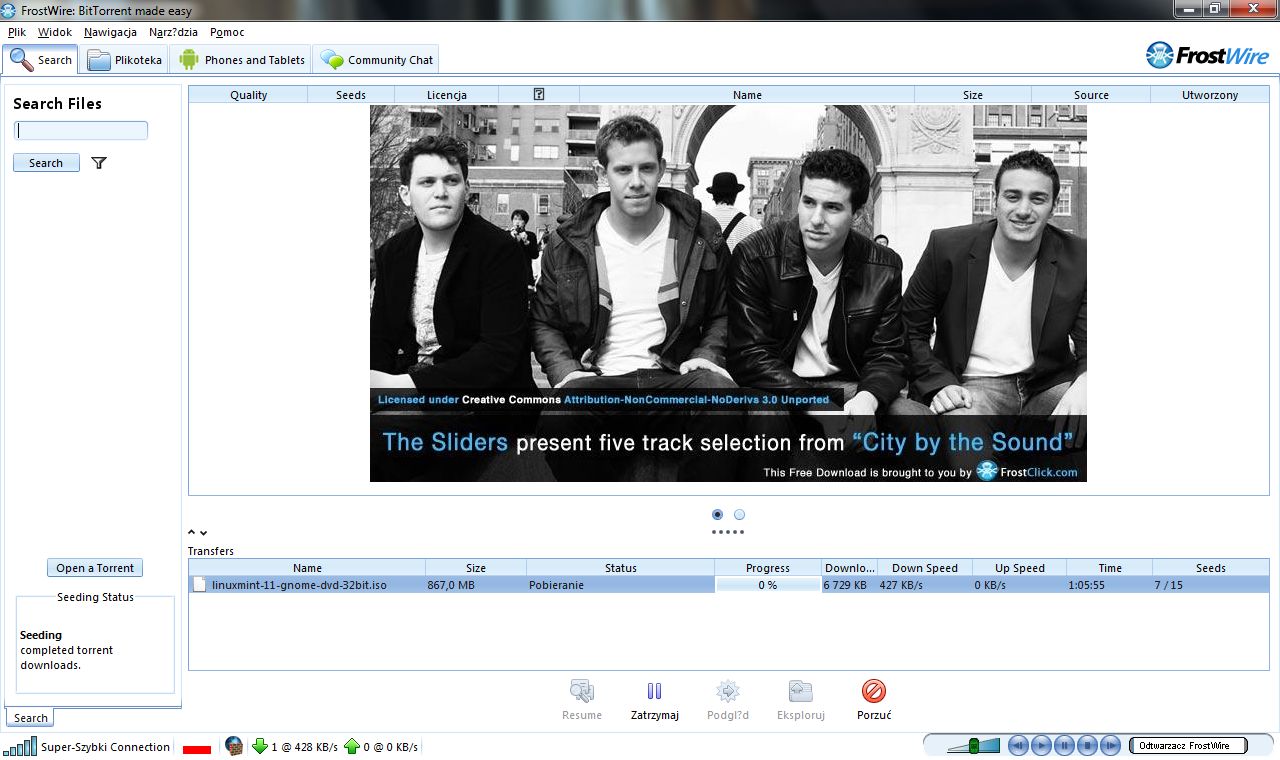Click the connection signal bars icon
The image size is (1280, 760).
(x=20, y=746)
